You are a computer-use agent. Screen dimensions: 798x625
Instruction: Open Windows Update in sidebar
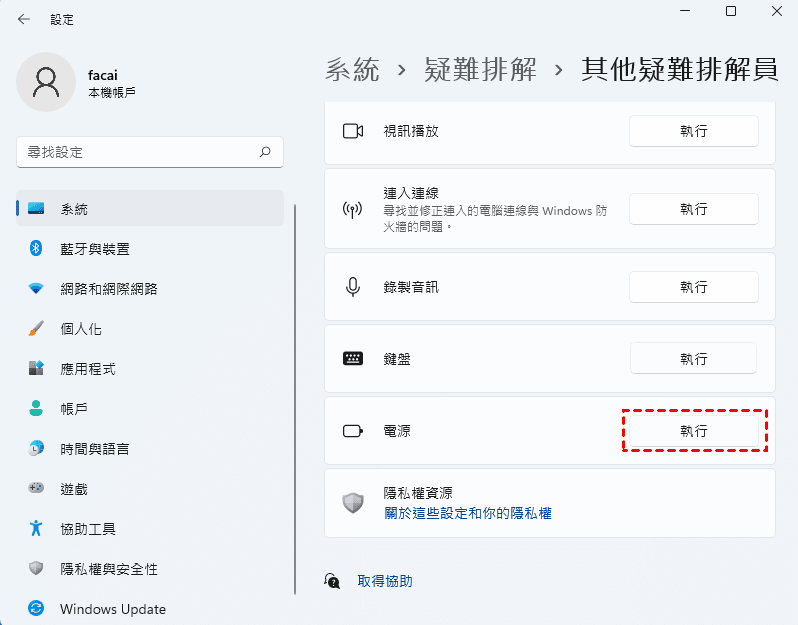point(112,608)
